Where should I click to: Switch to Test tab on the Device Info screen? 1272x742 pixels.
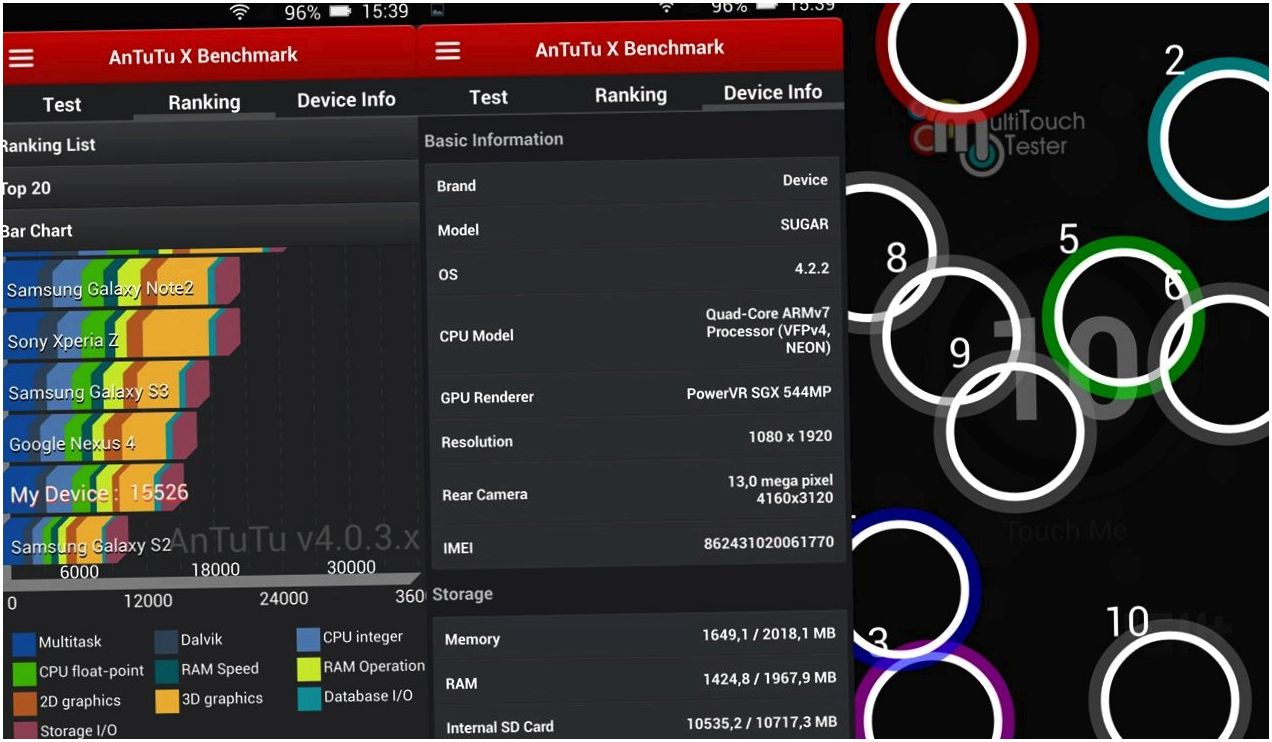[488, 97]
